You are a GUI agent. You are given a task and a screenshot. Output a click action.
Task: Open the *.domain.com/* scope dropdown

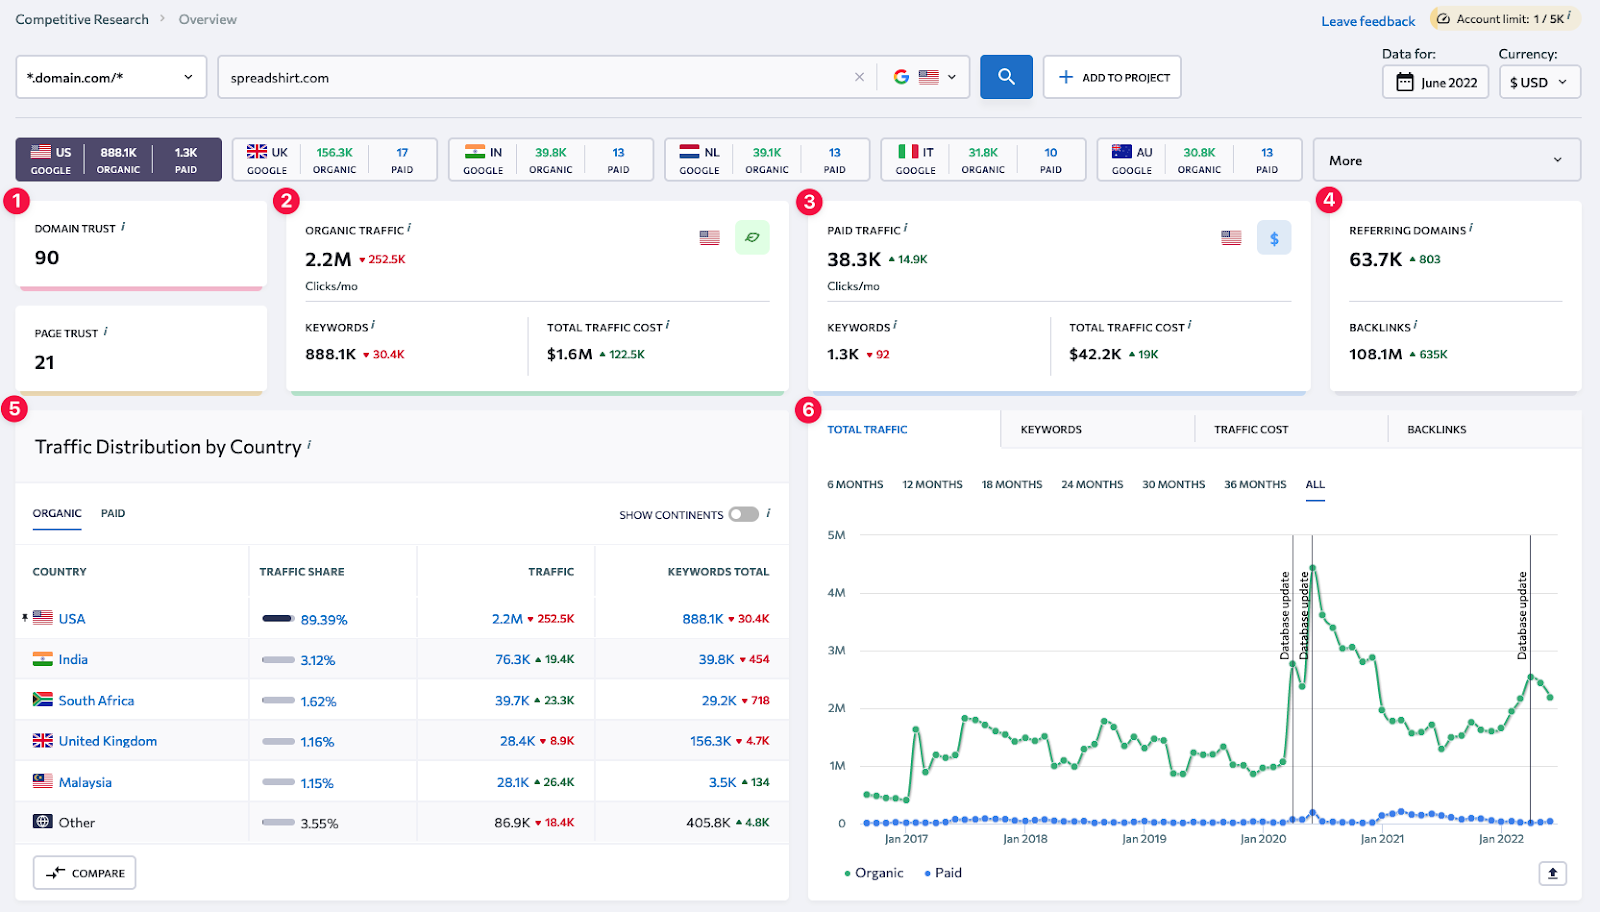pos(111,77)
